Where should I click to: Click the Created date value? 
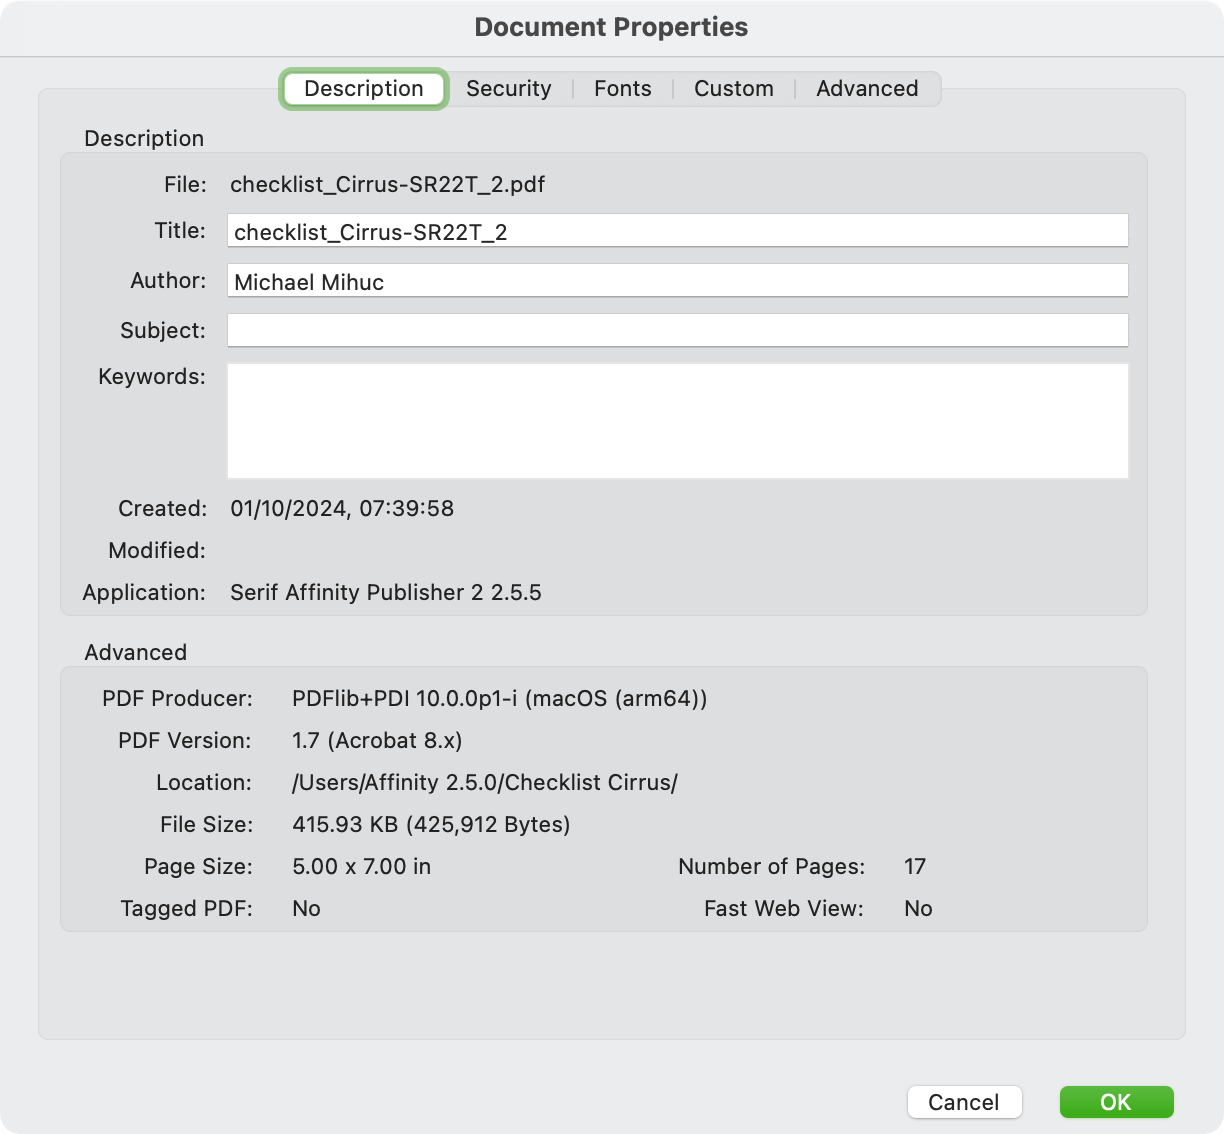coord(343,509)
